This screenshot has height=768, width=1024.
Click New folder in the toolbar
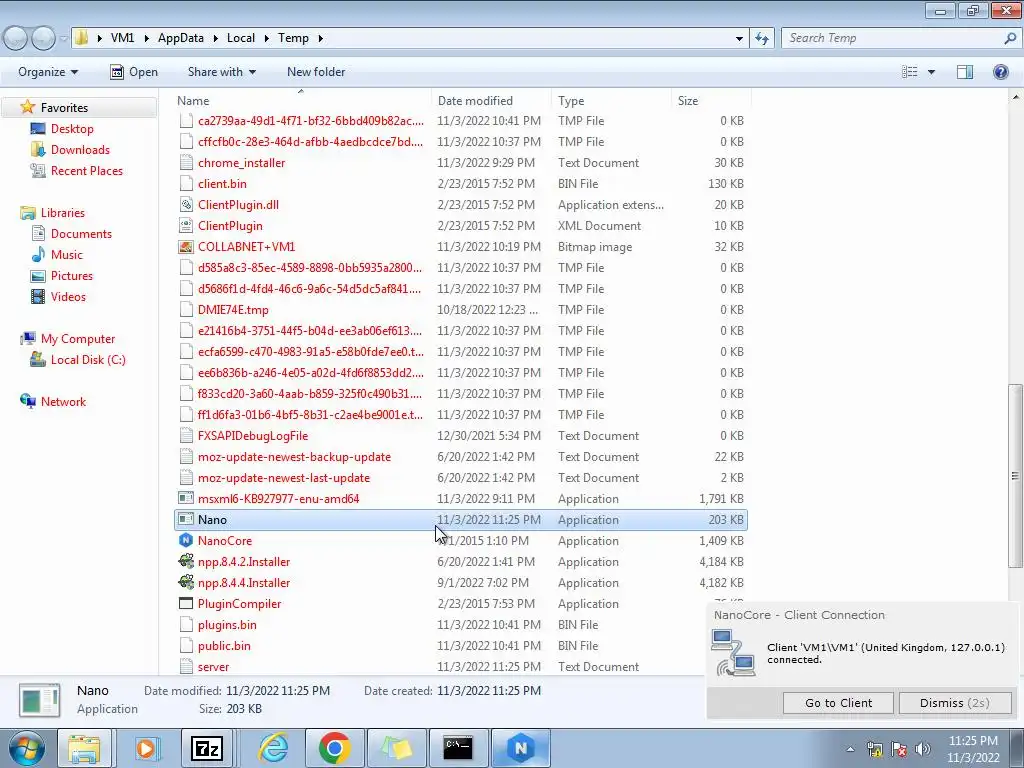[316, 72]
